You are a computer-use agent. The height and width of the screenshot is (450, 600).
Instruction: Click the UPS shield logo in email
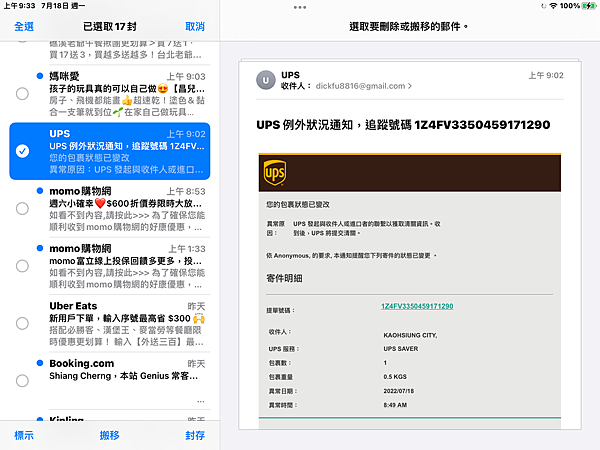[x=275, y=173]
